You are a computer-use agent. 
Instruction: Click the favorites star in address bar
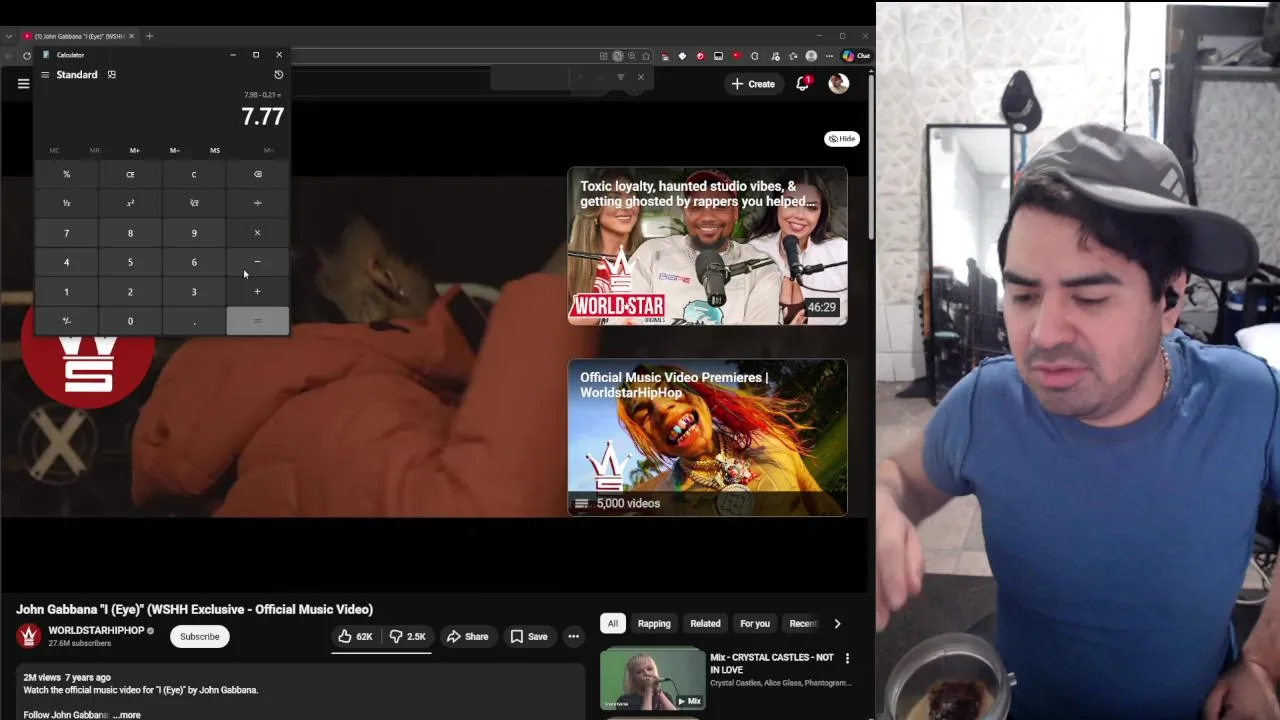pos(645,56)
